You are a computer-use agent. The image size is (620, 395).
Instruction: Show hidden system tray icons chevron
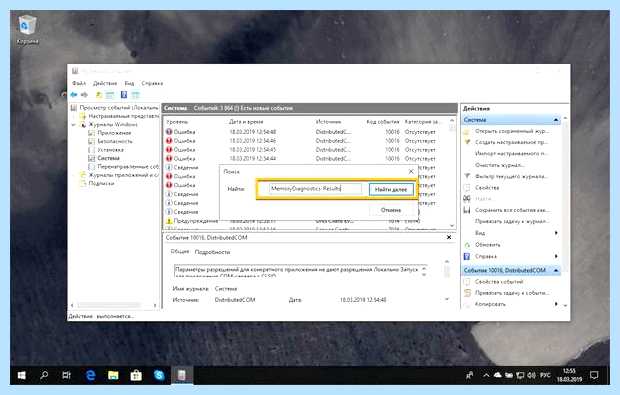(486, 375)
